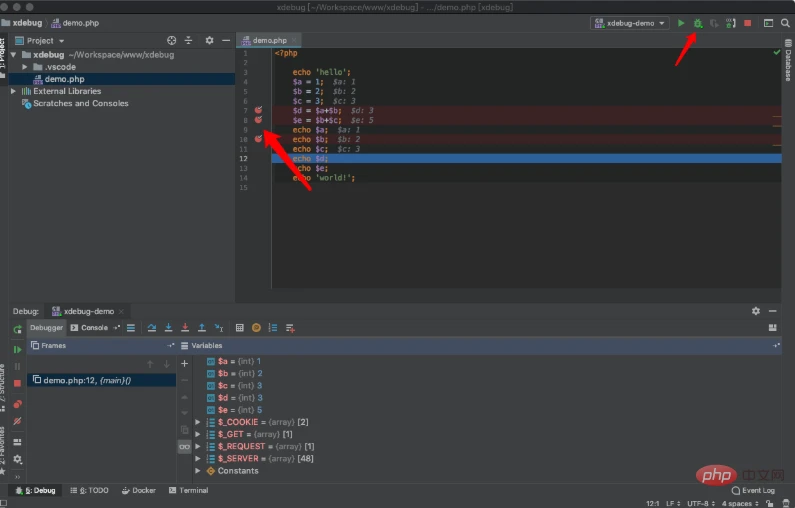795x508 pixels.
Task: Stop the debug session in the debug sidebar
Action: [17, 384]
